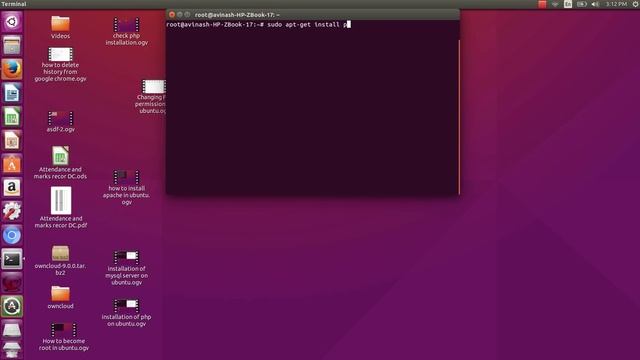Screen dimensions: 640x360
Task: Select the asdf-2.ogv video file
Action: (60, 122)
